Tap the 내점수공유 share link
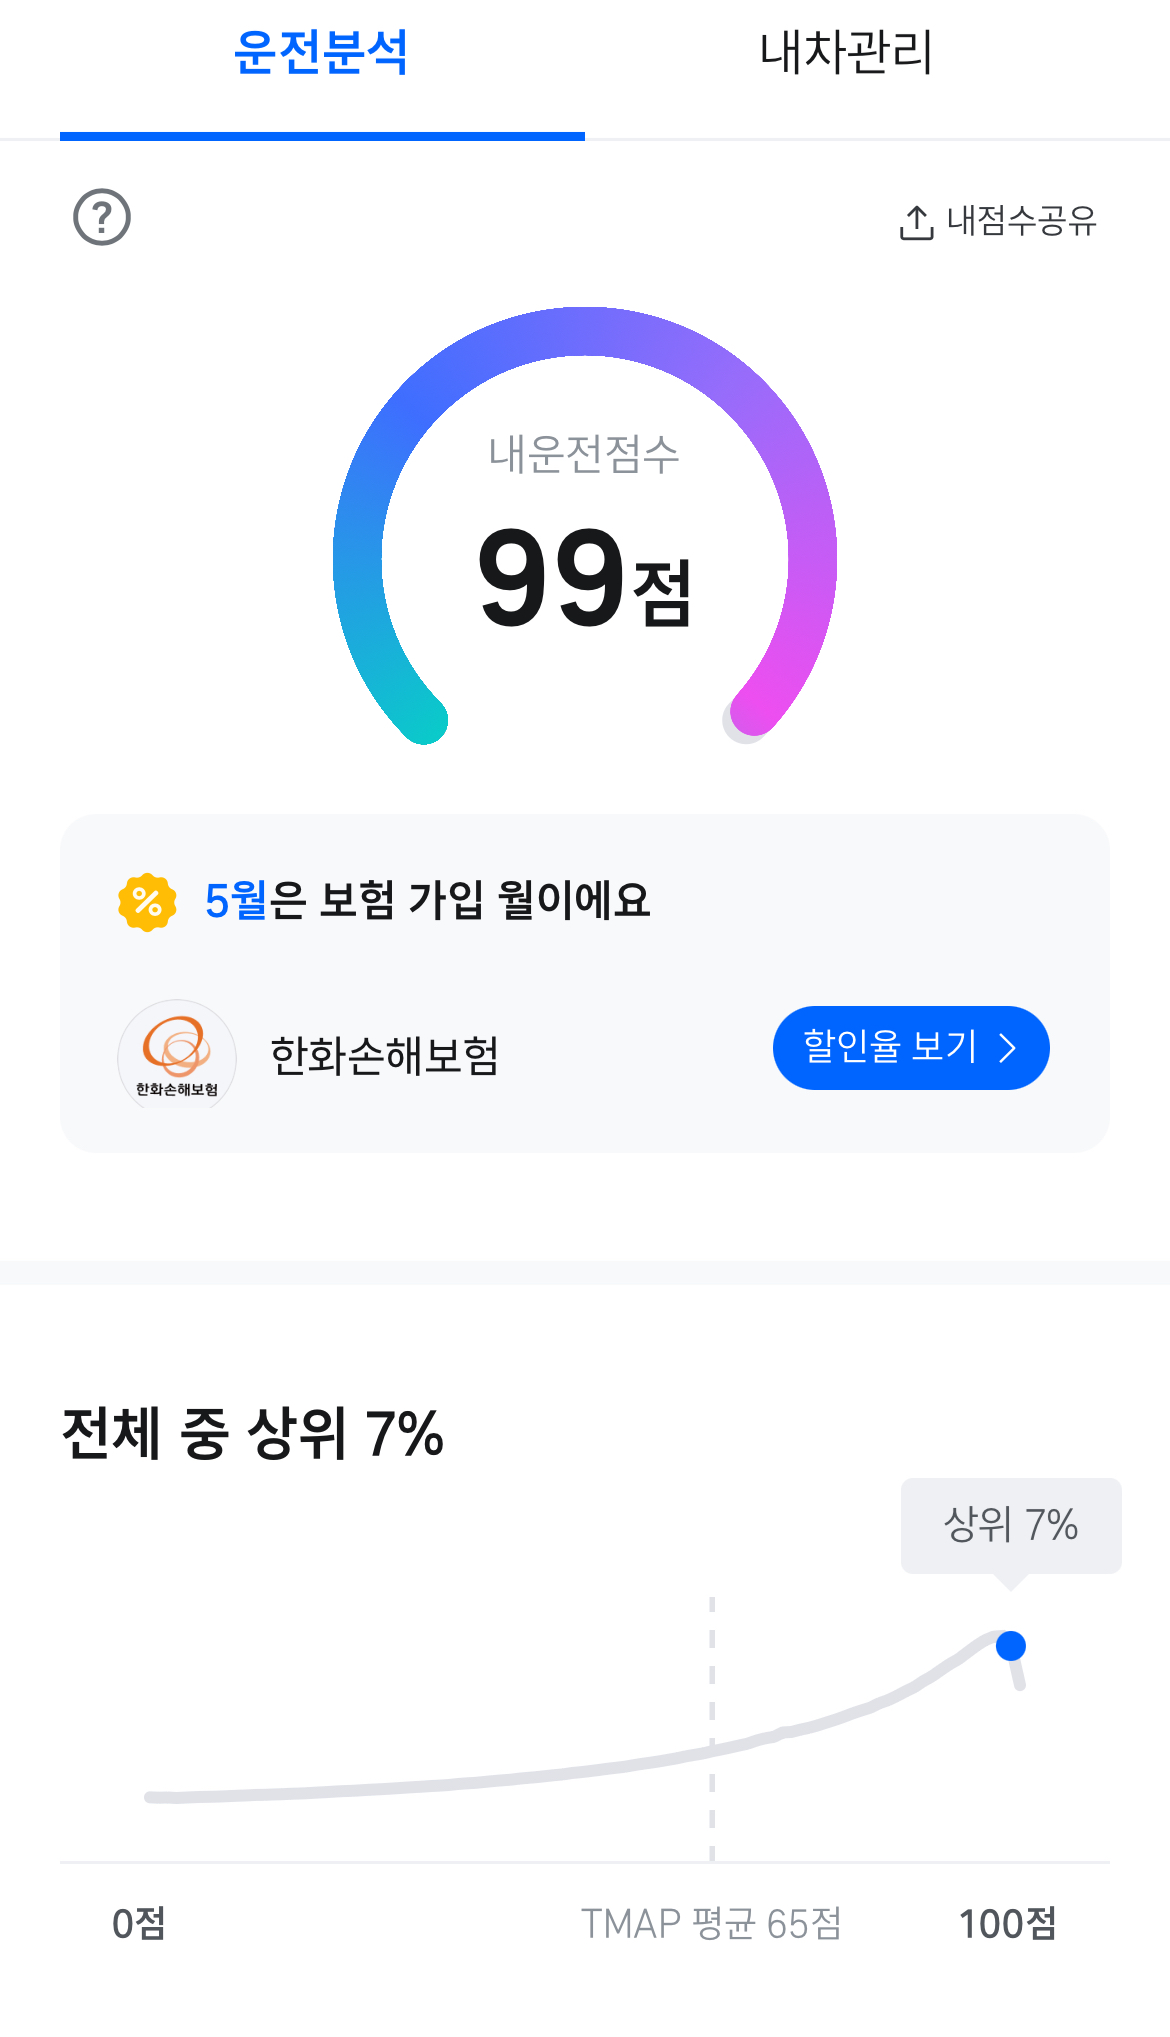1170x2037 pixels. coord(997,221)
